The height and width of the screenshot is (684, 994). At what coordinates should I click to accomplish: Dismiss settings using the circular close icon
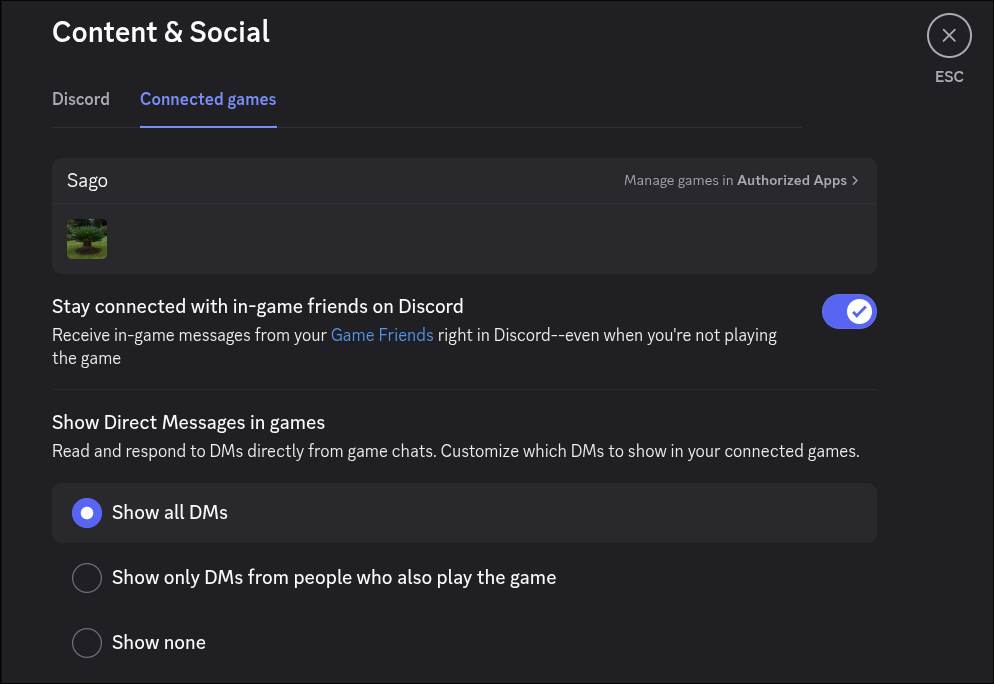click(948, 35)
